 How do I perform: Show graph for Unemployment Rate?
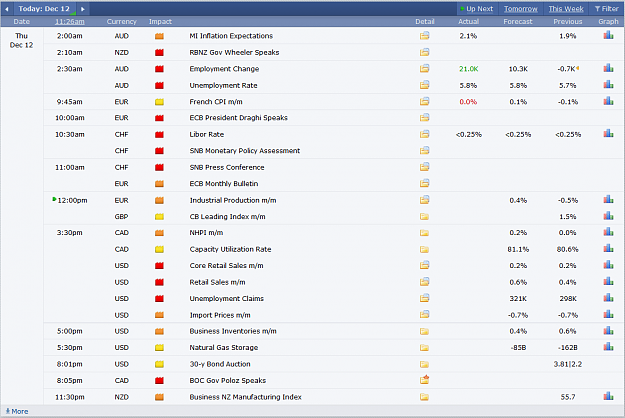[x=608, y=84]
